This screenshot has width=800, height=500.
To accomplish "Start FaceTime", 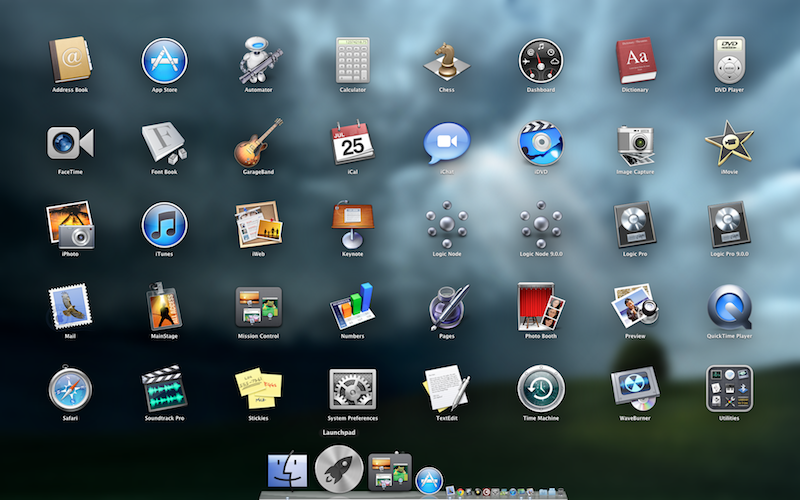I will tap(70, 143).
